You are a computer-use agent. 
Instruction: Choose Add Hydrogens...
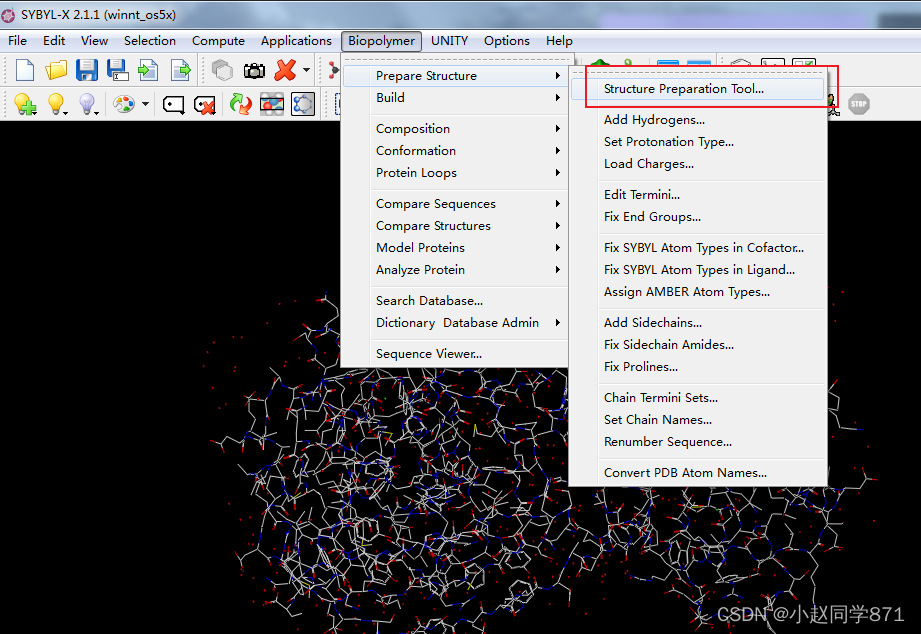click(x=698, y=120)
